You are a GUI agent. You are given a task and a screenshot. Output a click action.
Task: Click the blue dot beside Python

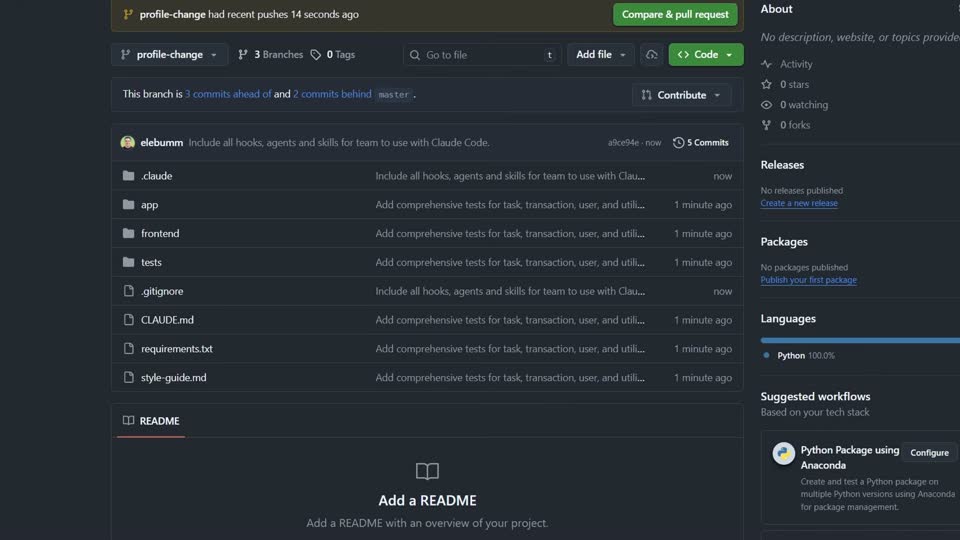click(766, 355)
